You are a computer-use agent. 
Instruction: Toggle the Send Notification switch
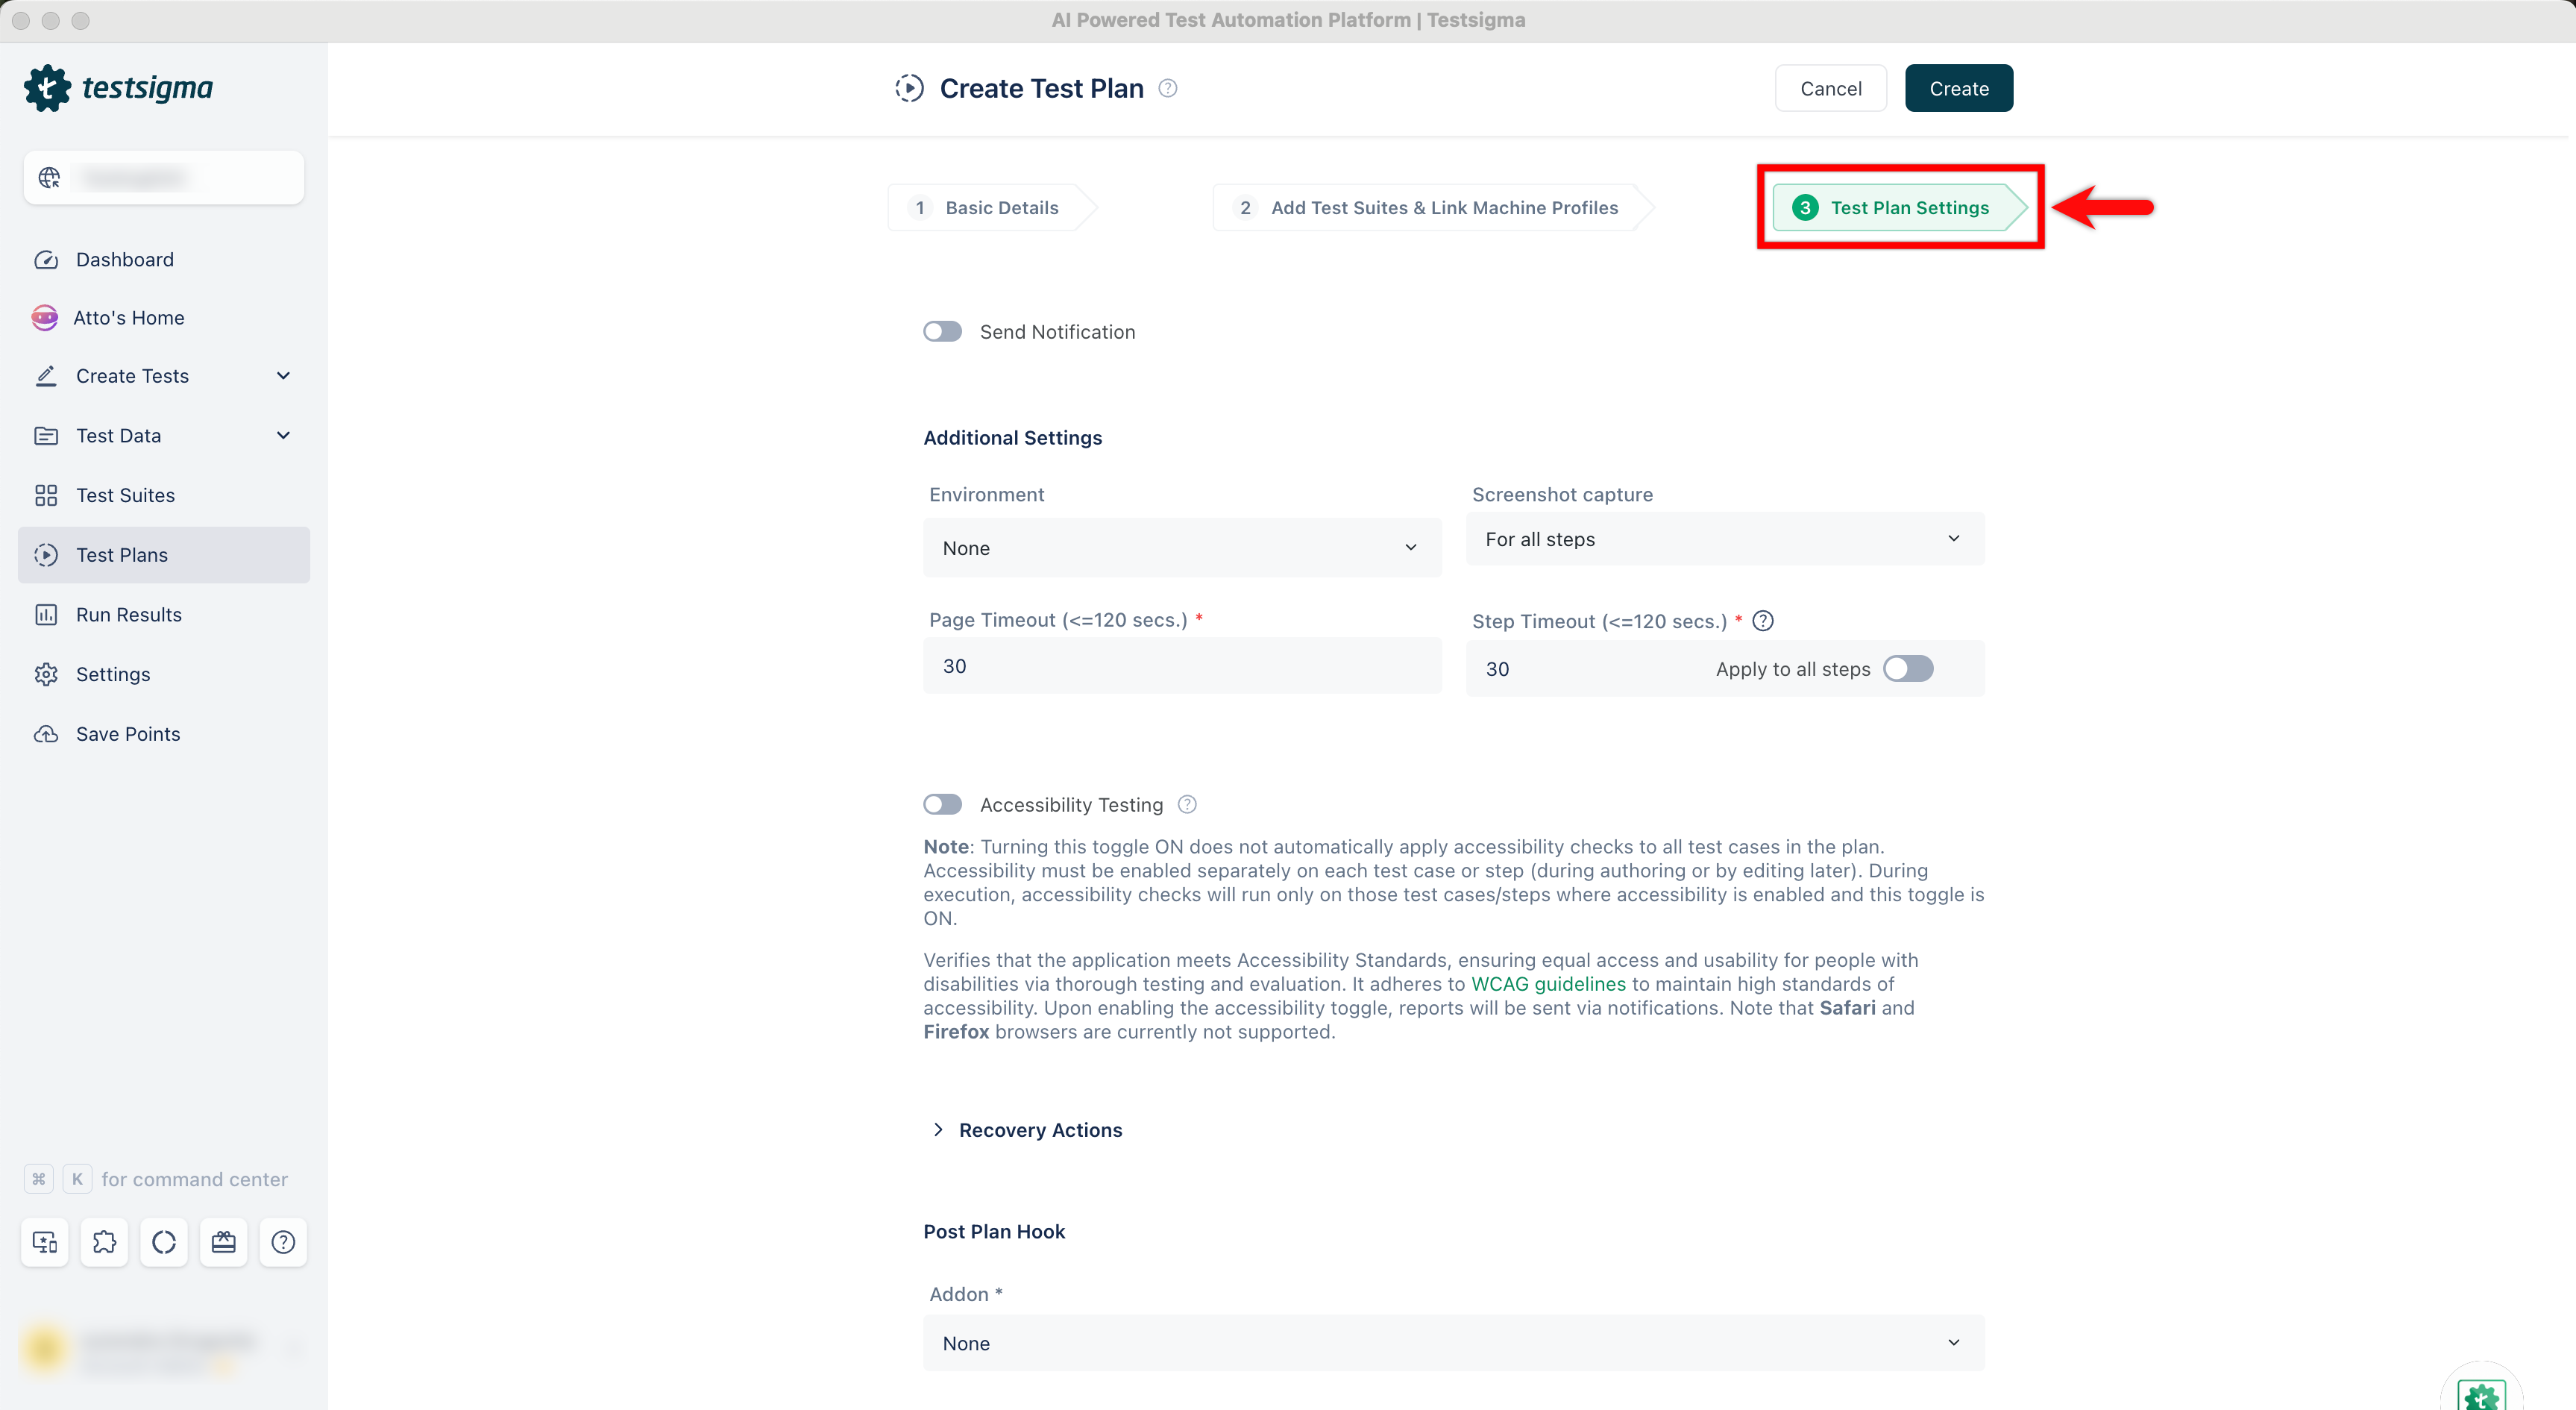[942, 332]
